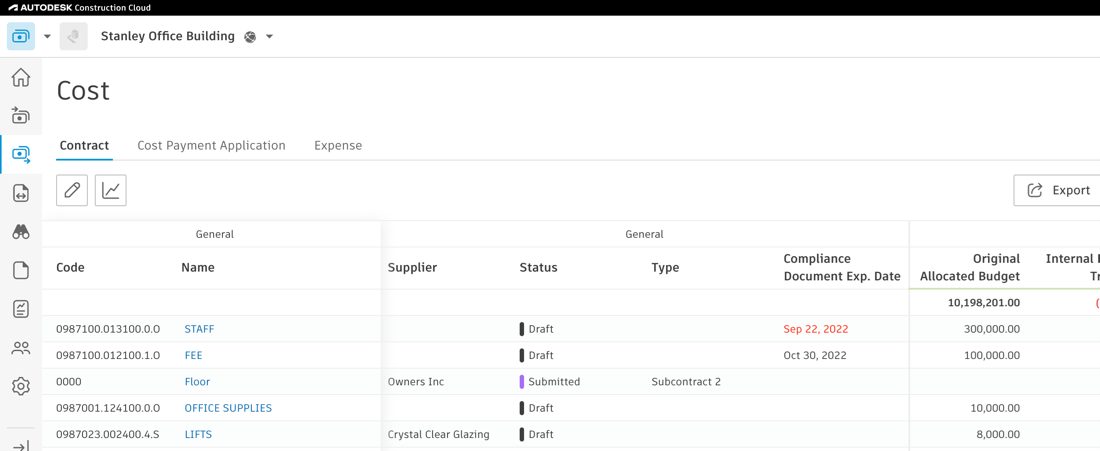The width and height of the screenshot is (1100, 451).
Task: Click the Original Allocated Budget column header
Action: click(x=970, y=267)
